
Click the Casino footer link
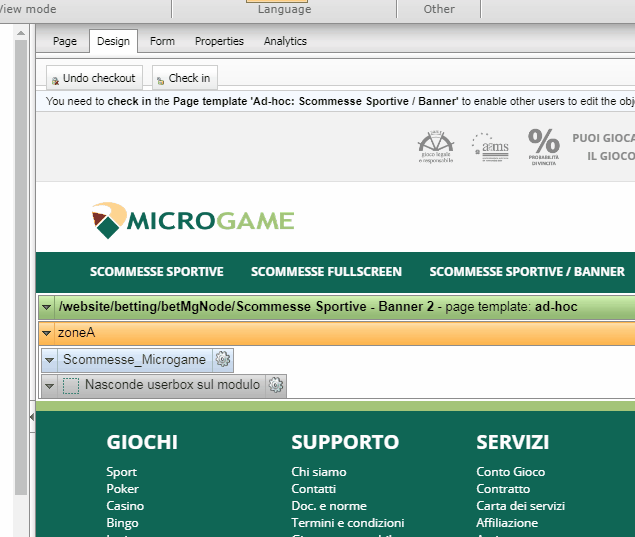(125, 506)
